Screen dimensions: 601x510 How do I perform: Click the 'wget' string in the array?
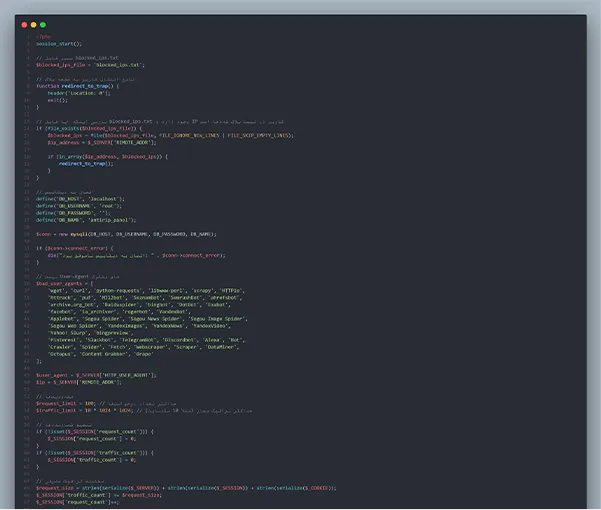(56, 291)
